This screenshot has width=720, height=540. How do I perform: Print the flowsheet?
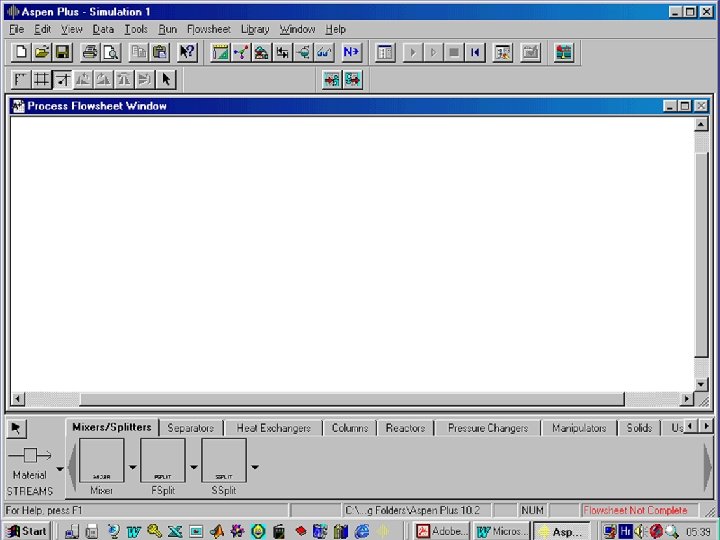point(90,52)
